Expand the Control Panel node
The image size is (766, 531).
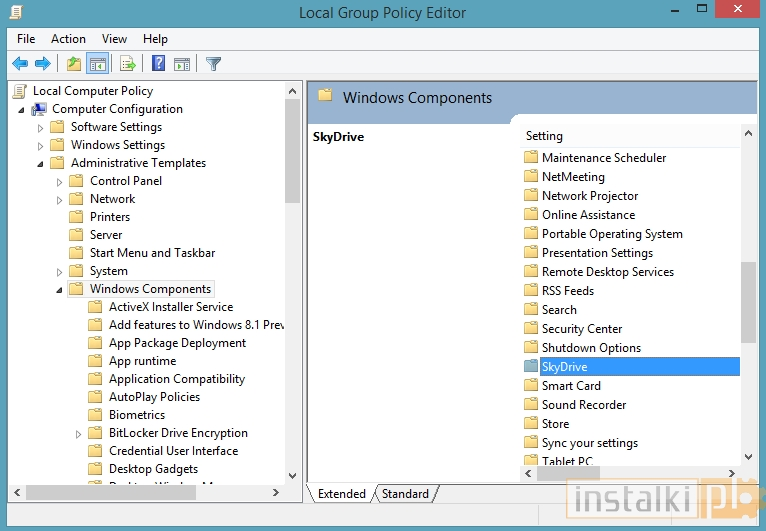pos(59,182)
